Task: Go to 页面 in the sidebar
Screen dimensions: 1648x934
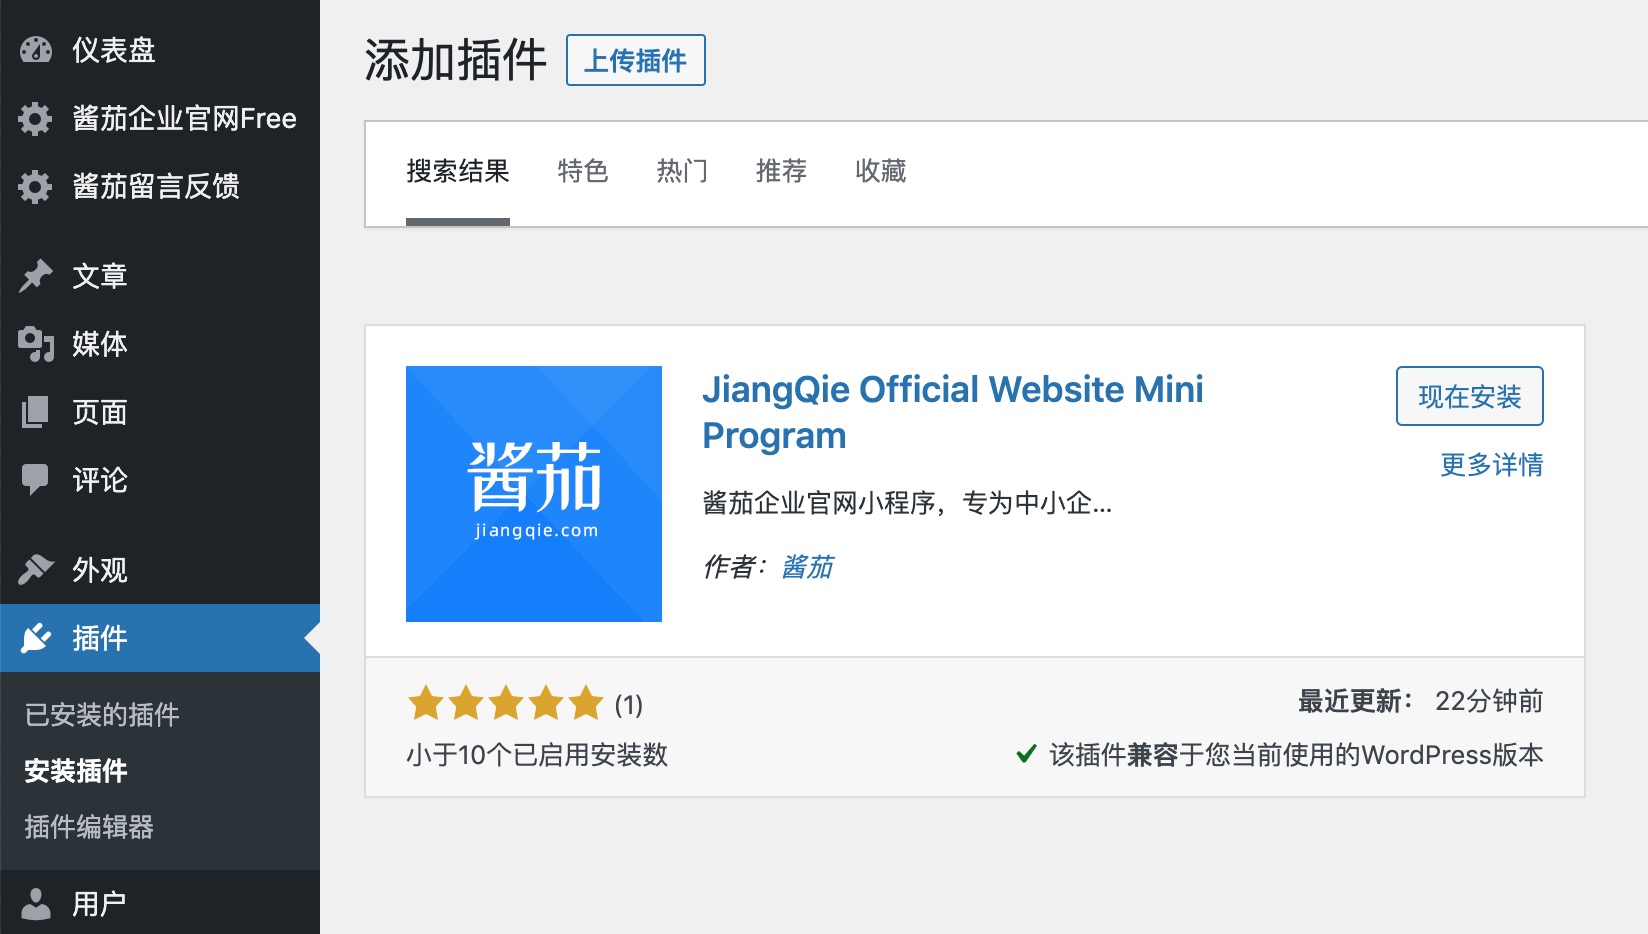Action: pyautogui.click(x=160, y=412)
